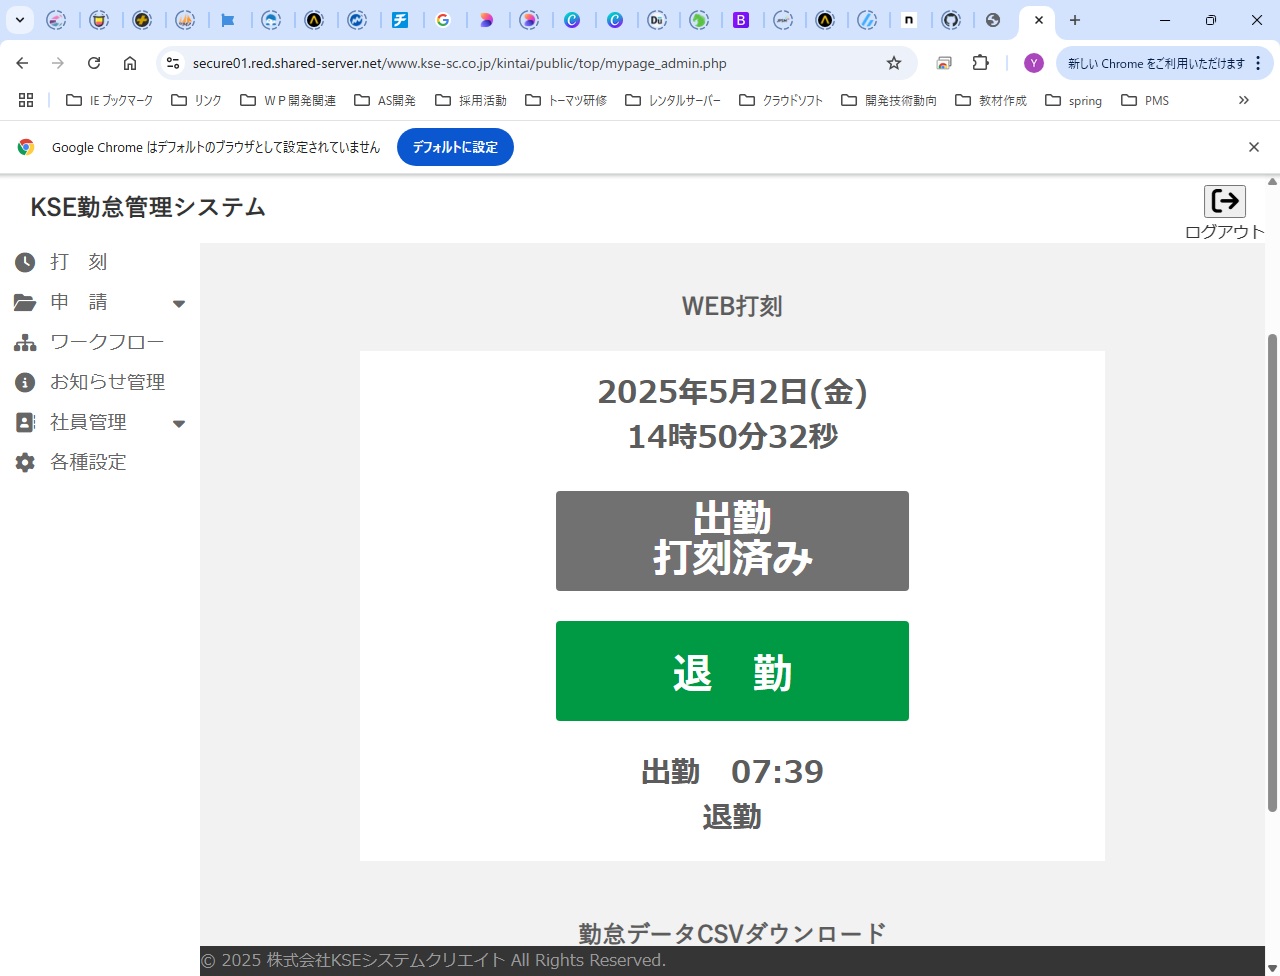Screen dimensions: 1280x976
Task: Expand the 社員管理 submenu arrow
Action: pos(179,424)
